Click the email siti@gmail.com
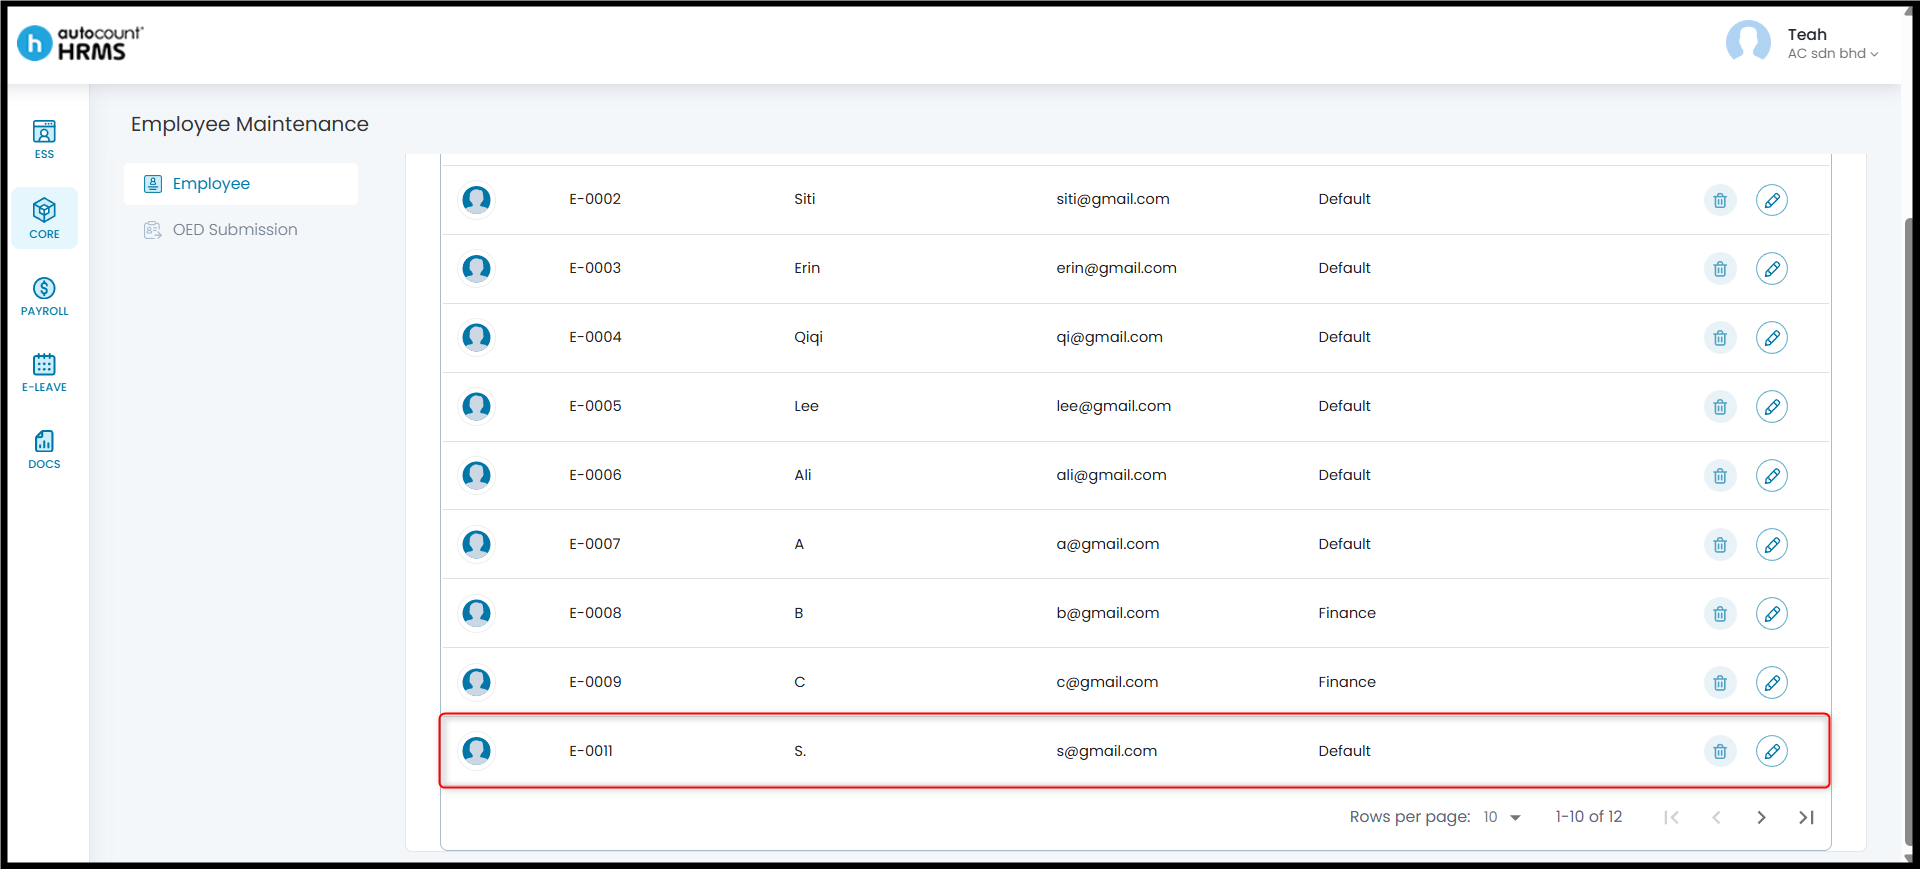This screenshot has height=869, width=1920. coord(1113,199)
